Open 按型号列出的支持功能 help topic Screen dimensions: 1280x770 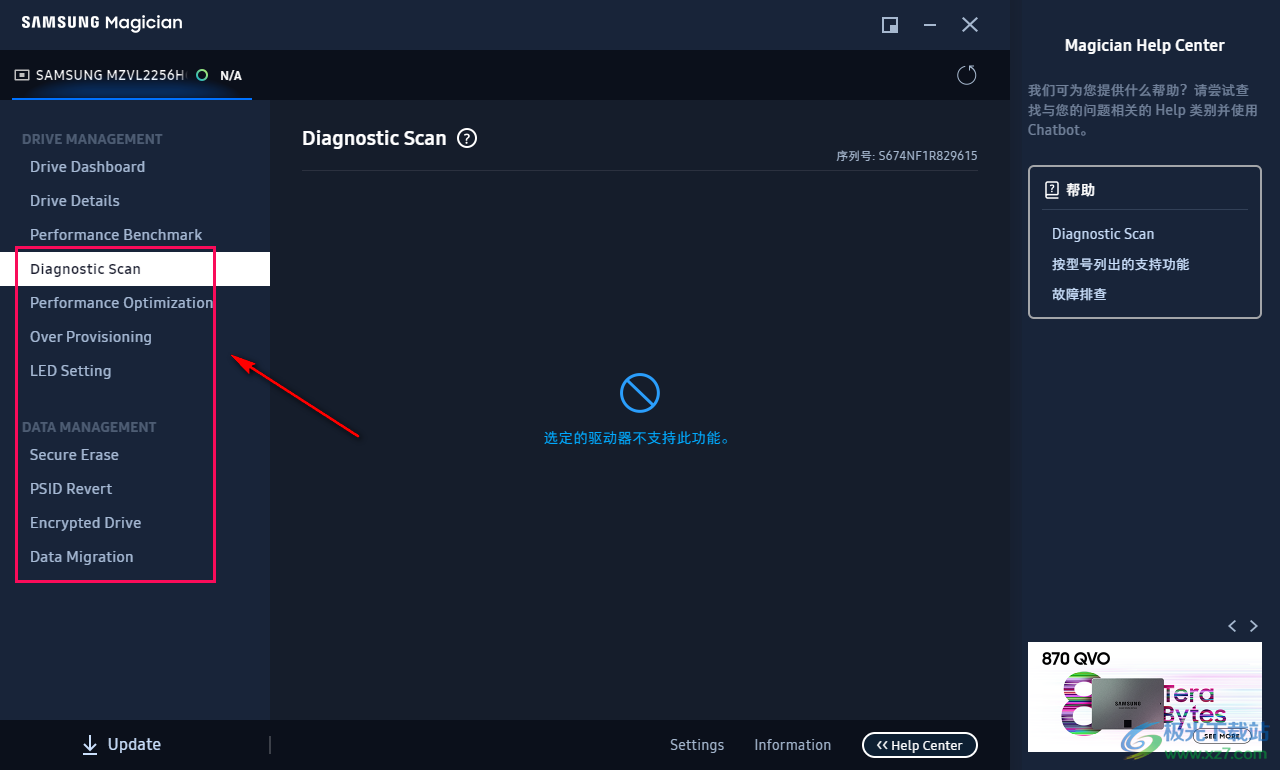pyautogui.click(x=1121, y=264)
